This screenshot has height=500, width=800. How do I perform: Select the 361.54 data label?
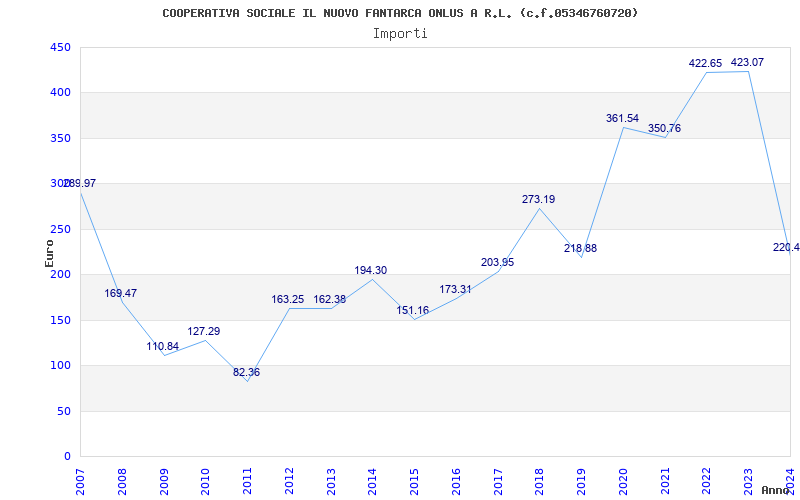pyautogui.click(x=622, y=118)
